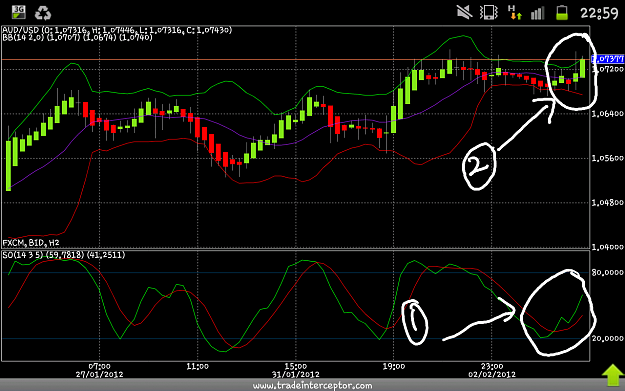Tap the 20.0000 stochastic level label
The width and height of the screenshot is (625, 391).
[607, 338]
